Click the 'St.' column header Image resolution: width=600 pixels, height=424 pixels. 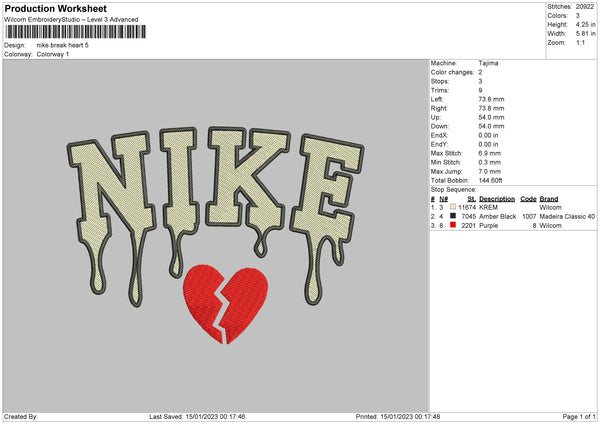pyautogui.click(x=471, y=199)
